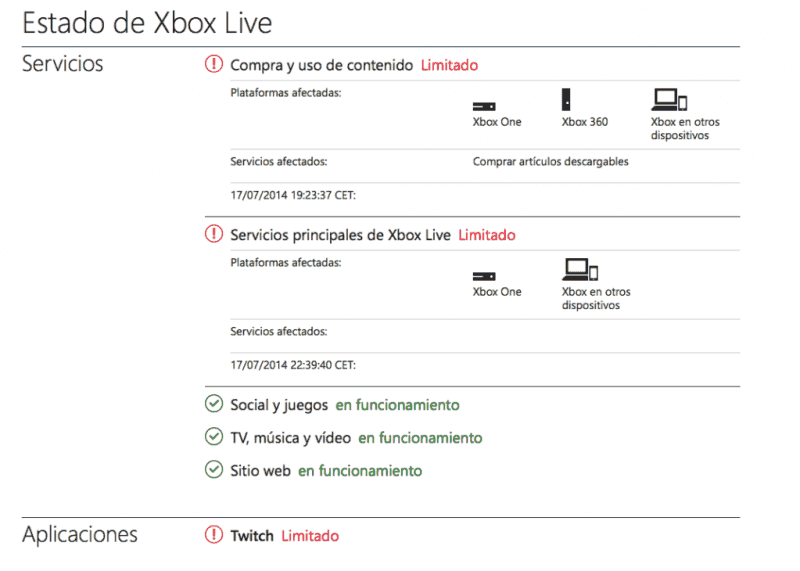This screenshot has height=571, width=800.
Task: Click the Xbox One console icon under Compra y uso
Action: 484,106
